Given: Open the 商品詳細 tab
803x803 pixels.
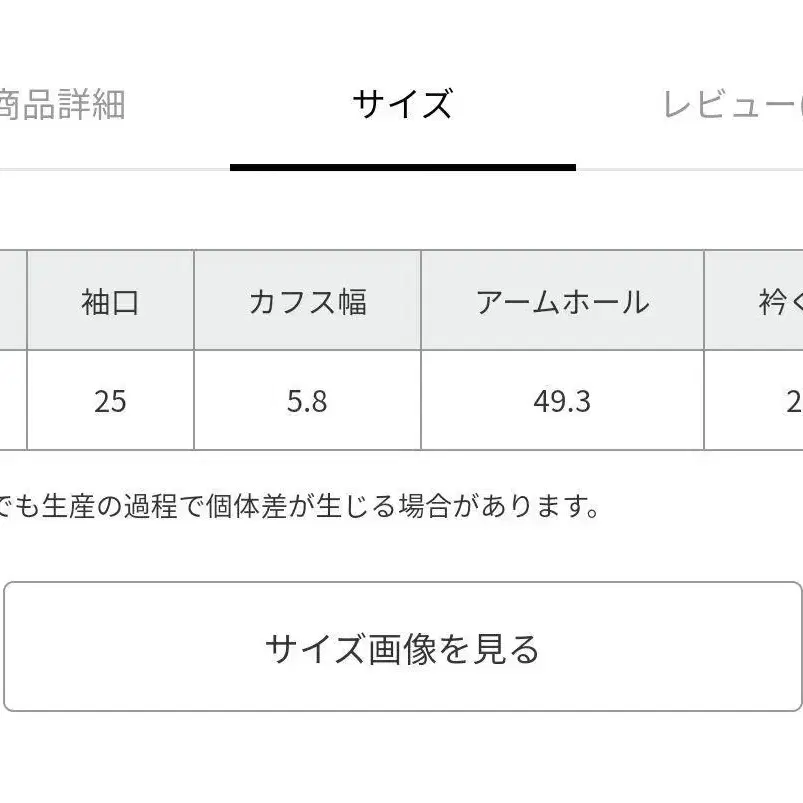Looking at the screenshot, I should [x=62, y=104].
